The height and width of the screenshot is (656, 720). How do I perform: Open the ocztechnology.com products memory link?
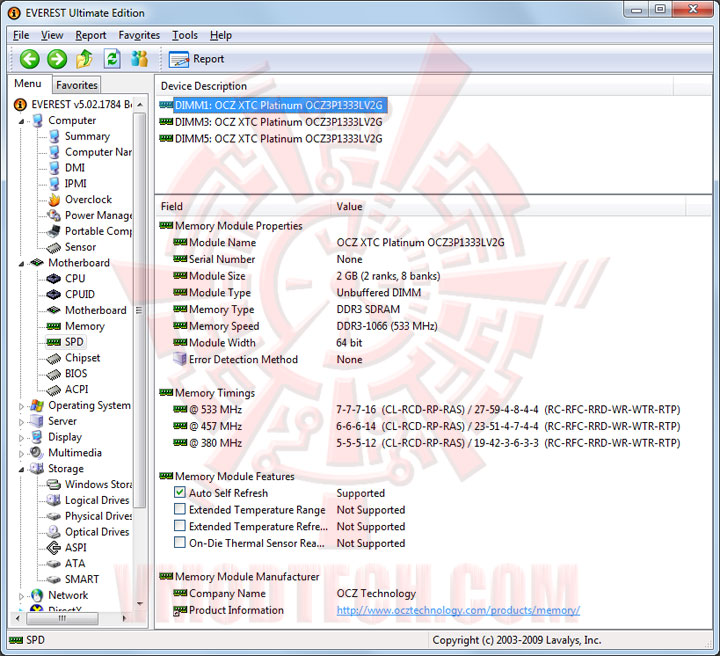click(458, 610)
